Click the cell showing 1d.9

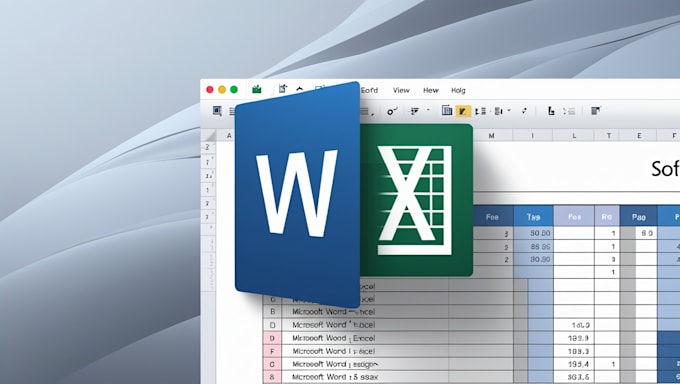[574, 325]
